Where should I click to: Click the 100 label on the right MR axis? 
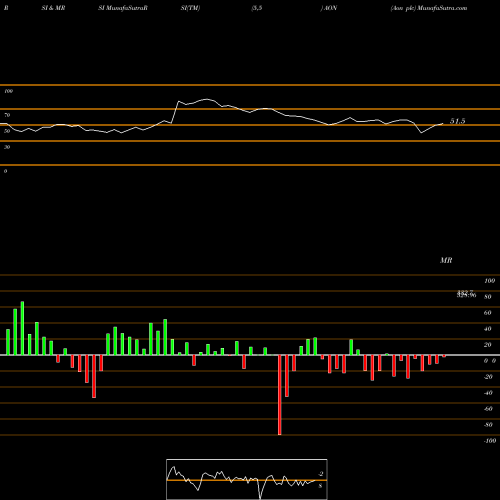point(489,281)
